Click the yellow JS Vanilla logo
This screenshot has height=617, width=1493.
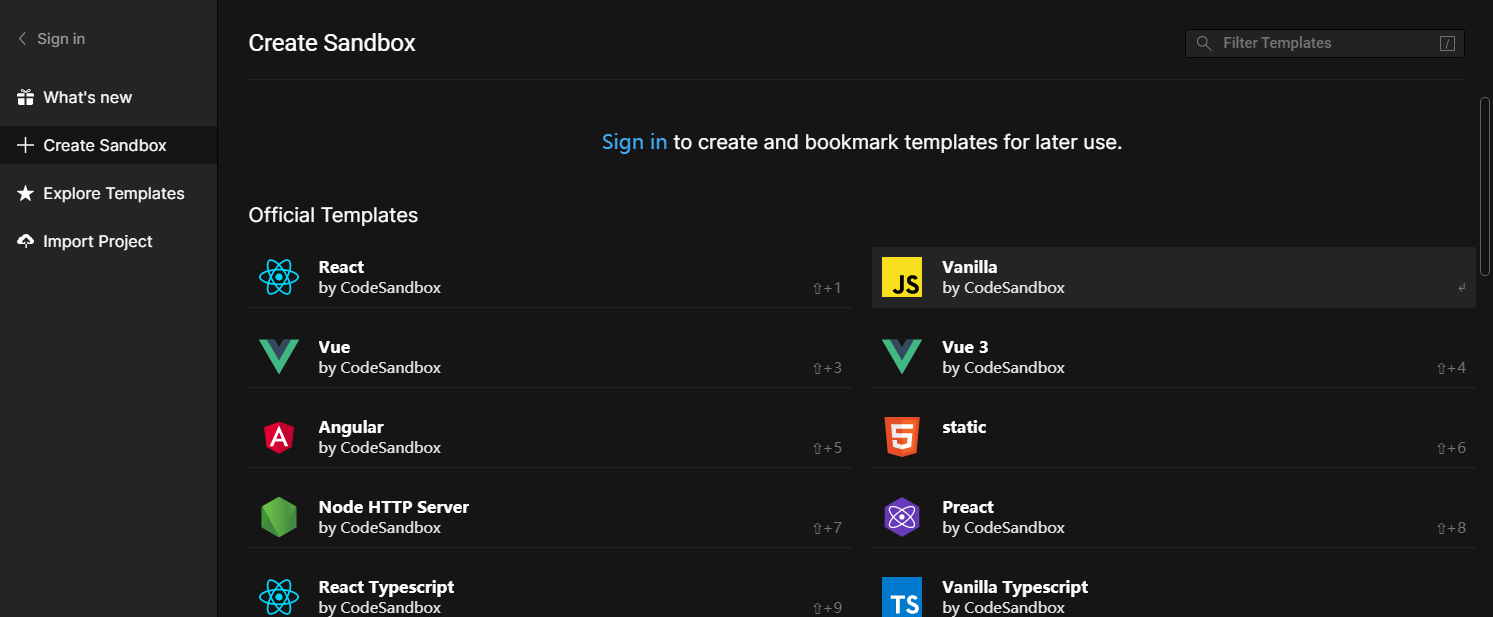click(x=902, y=277)
